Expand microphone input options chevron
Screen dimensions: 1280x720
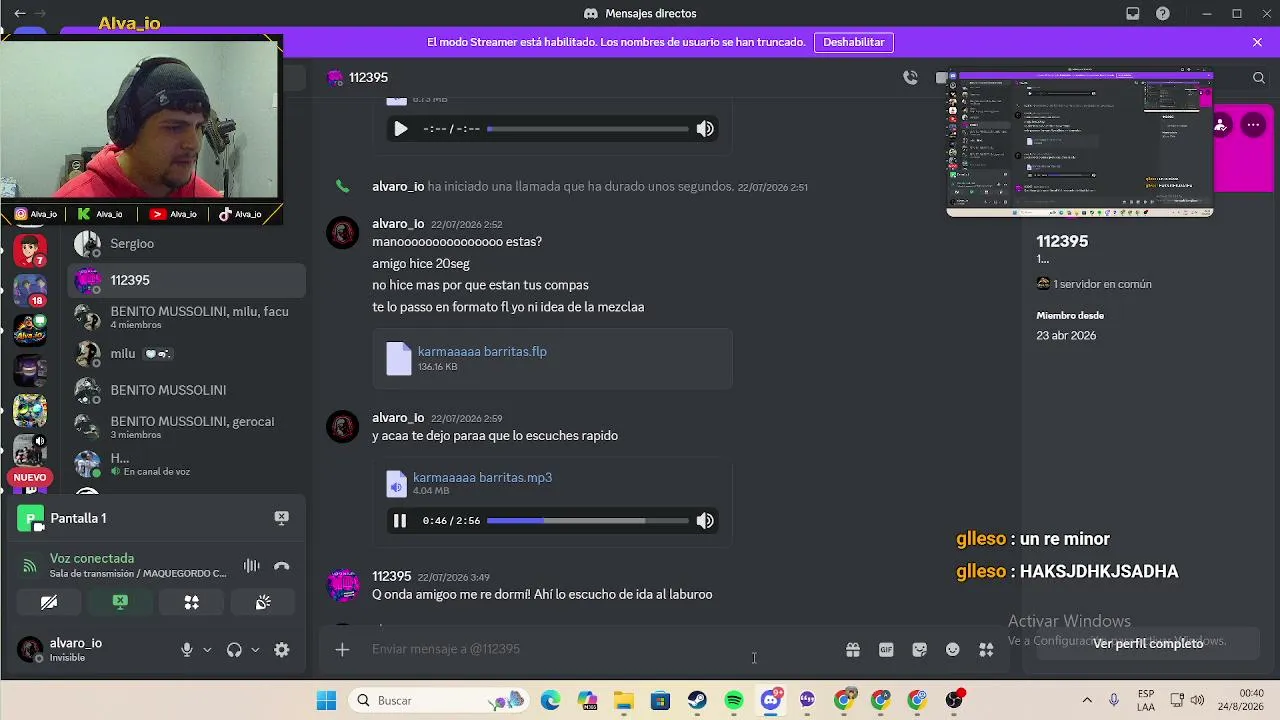207,650
